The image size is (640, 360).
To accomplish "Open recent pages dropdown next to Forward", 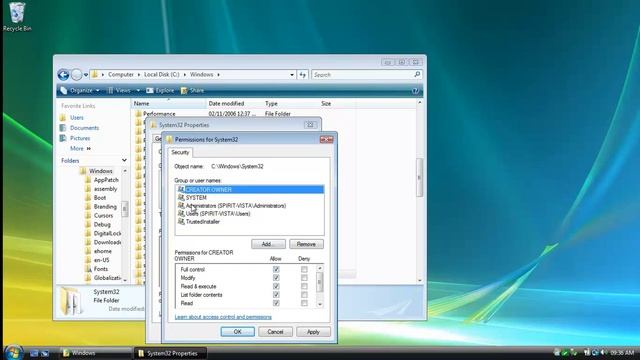I will (x=86, y=75).
